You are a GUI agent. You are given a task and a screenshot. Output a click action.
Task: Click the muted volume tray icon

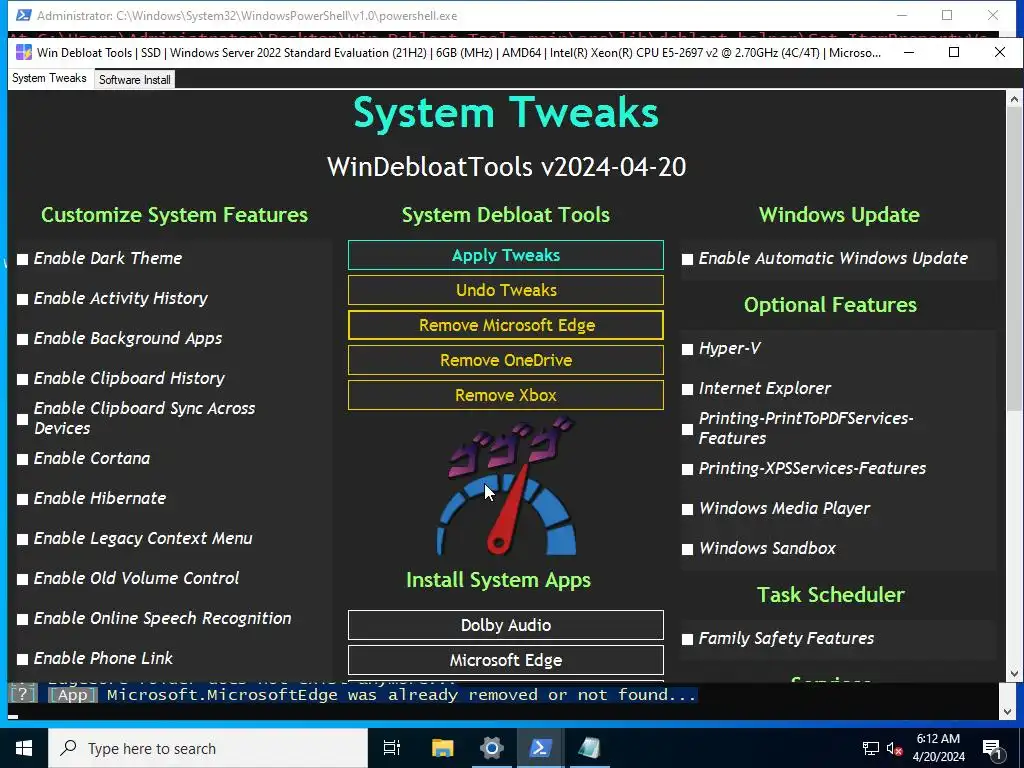894,748
